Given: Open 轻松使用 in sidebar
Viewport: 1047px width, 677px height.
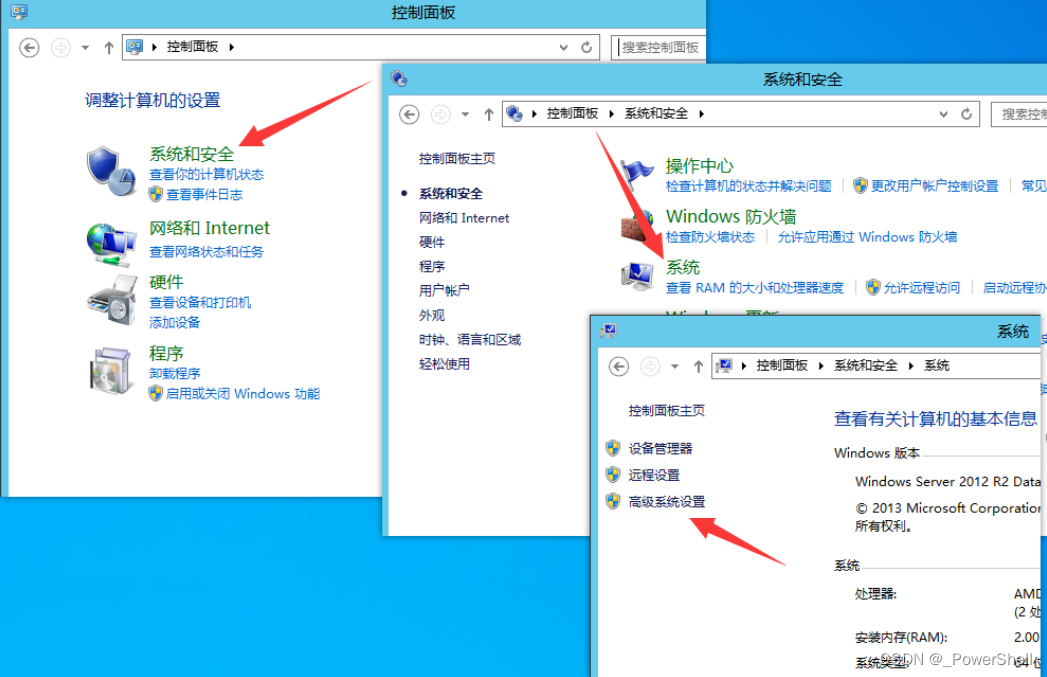Looking at the screenshot, I should [444, 364].
